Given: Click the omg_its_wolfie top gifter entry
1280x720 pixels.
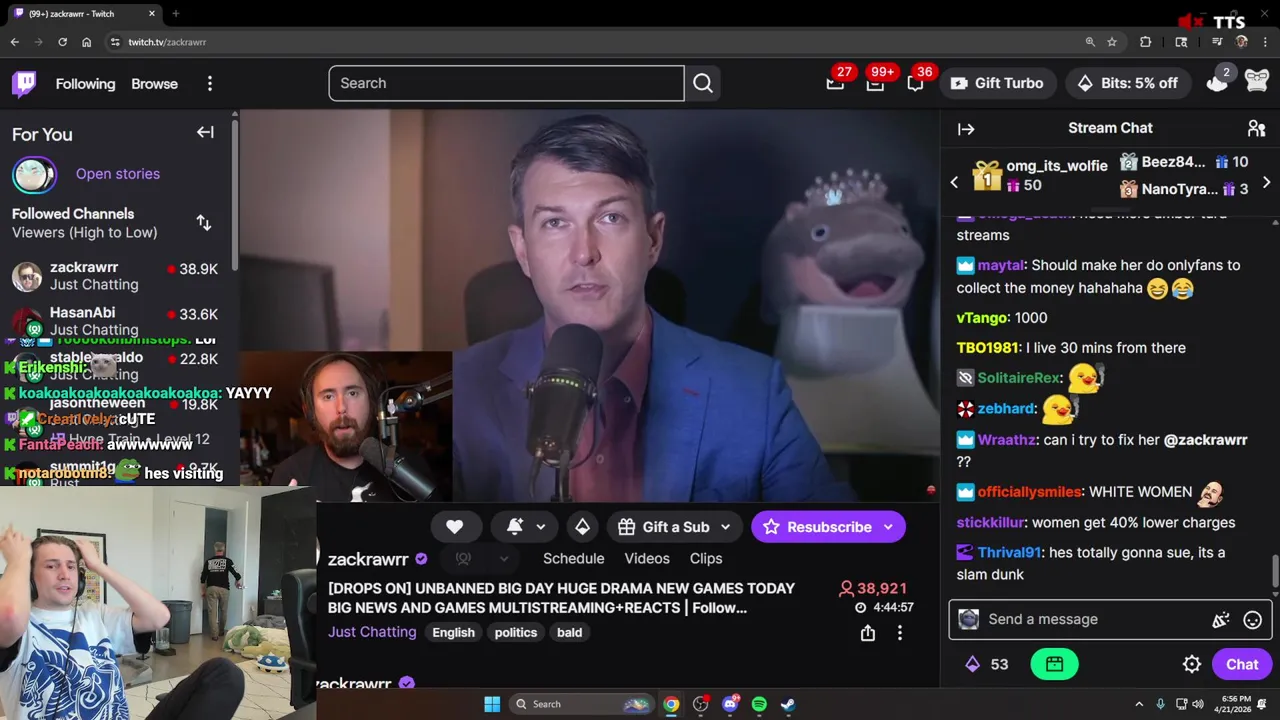Looking at the screenshot, I should pos(1040,175).
